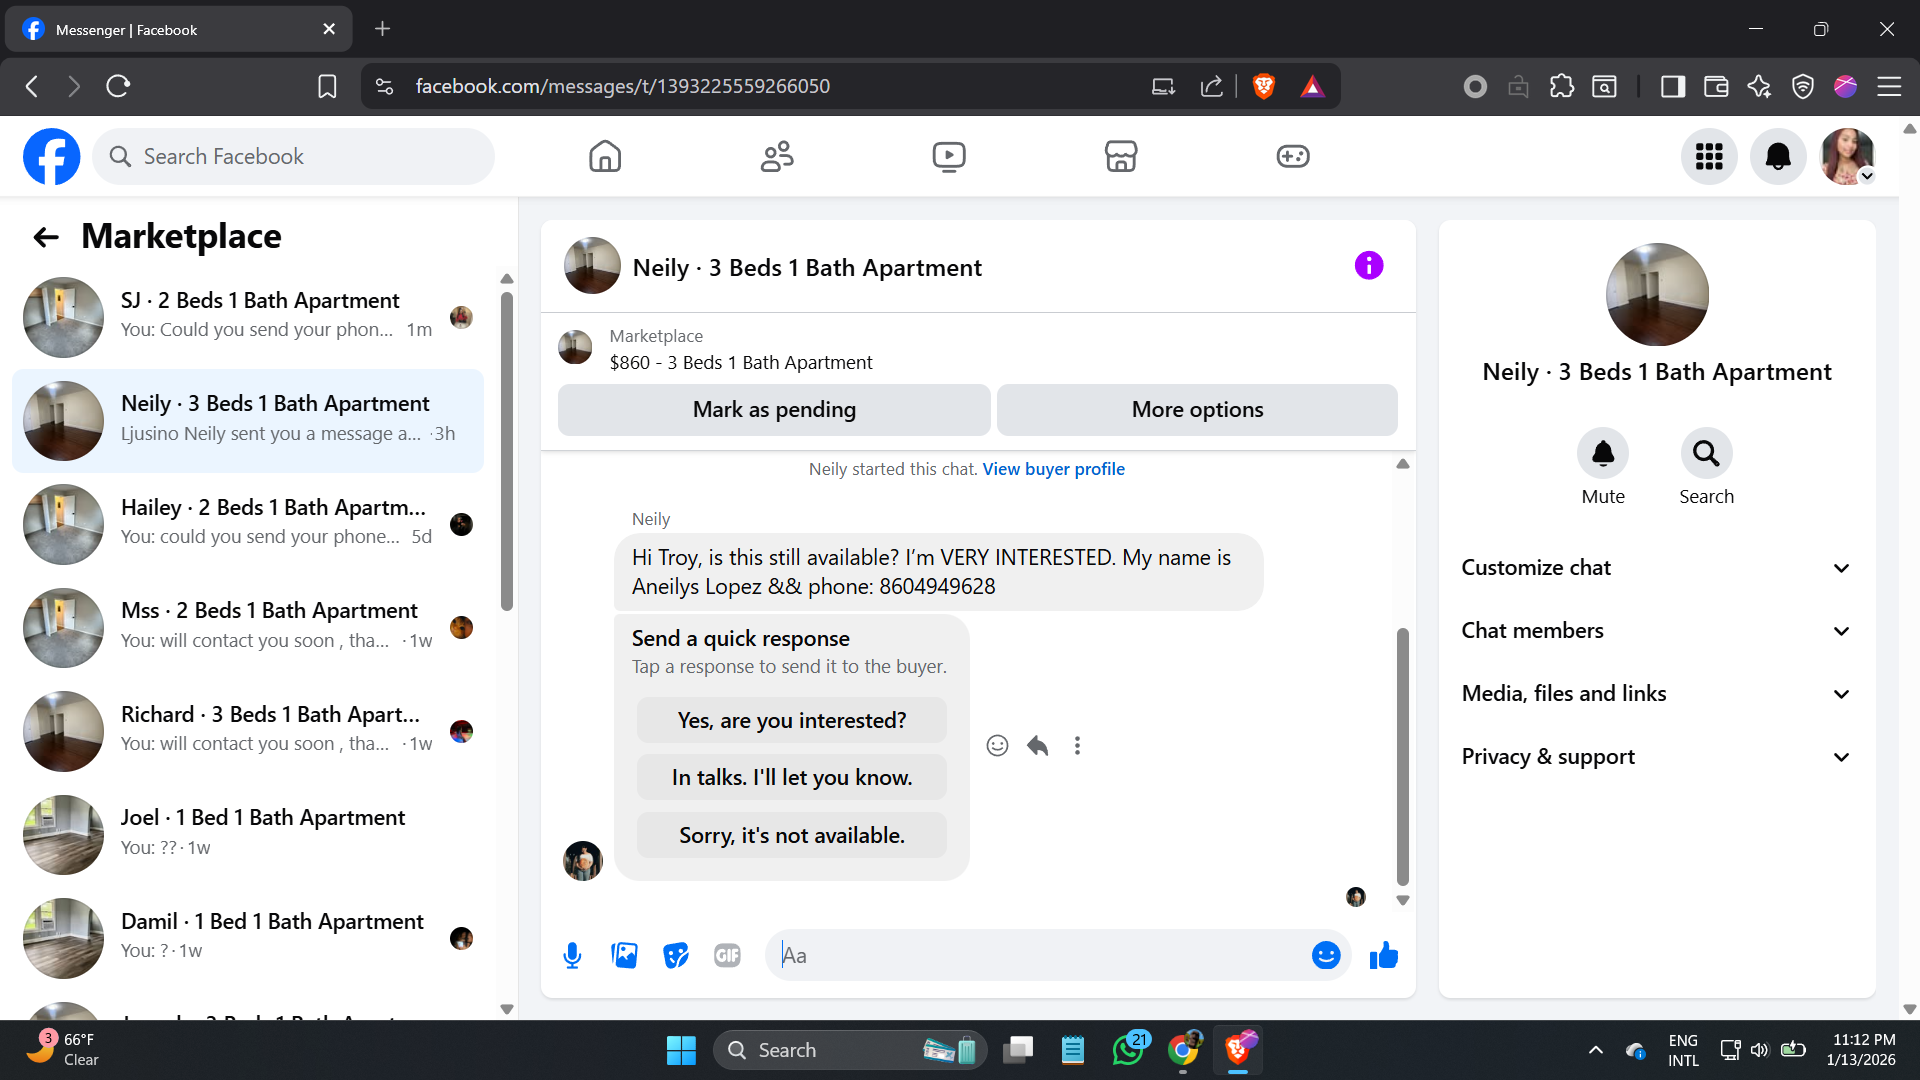Viewport: 1920px width, 1080px height.
Task: Open the sticker picker icon
Action: [676, 956]
